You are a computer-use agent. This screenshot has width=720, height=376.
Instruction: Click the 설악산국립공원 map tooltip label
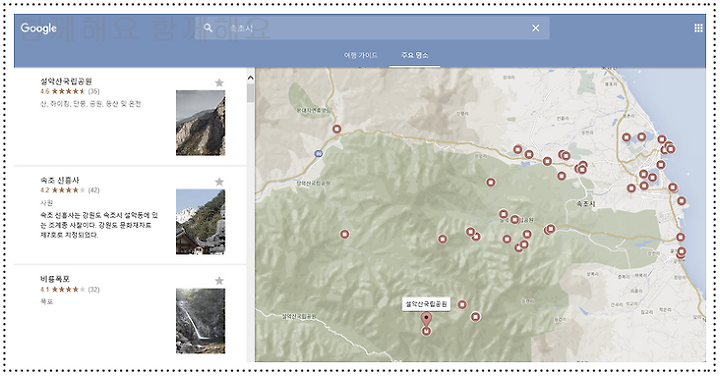click(x=426, y=304)
